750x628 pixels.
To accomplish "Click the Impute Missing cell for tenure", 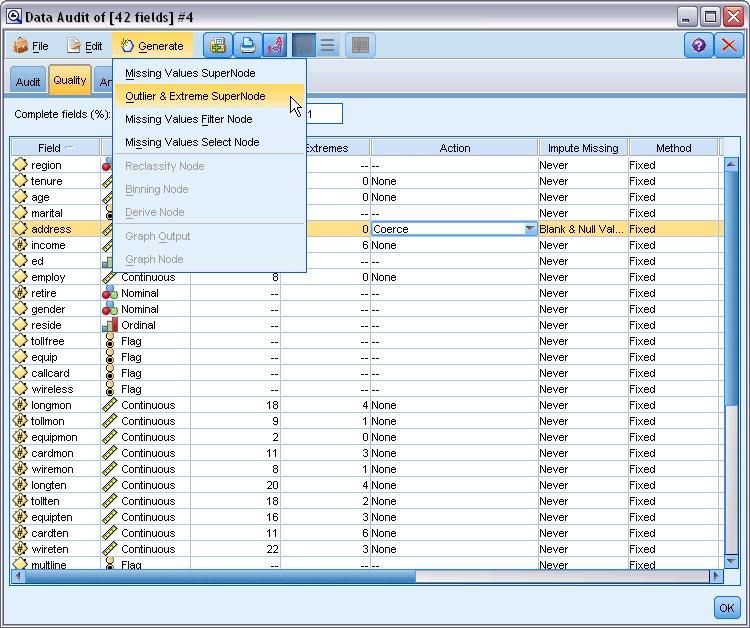I will coord(583,181).
